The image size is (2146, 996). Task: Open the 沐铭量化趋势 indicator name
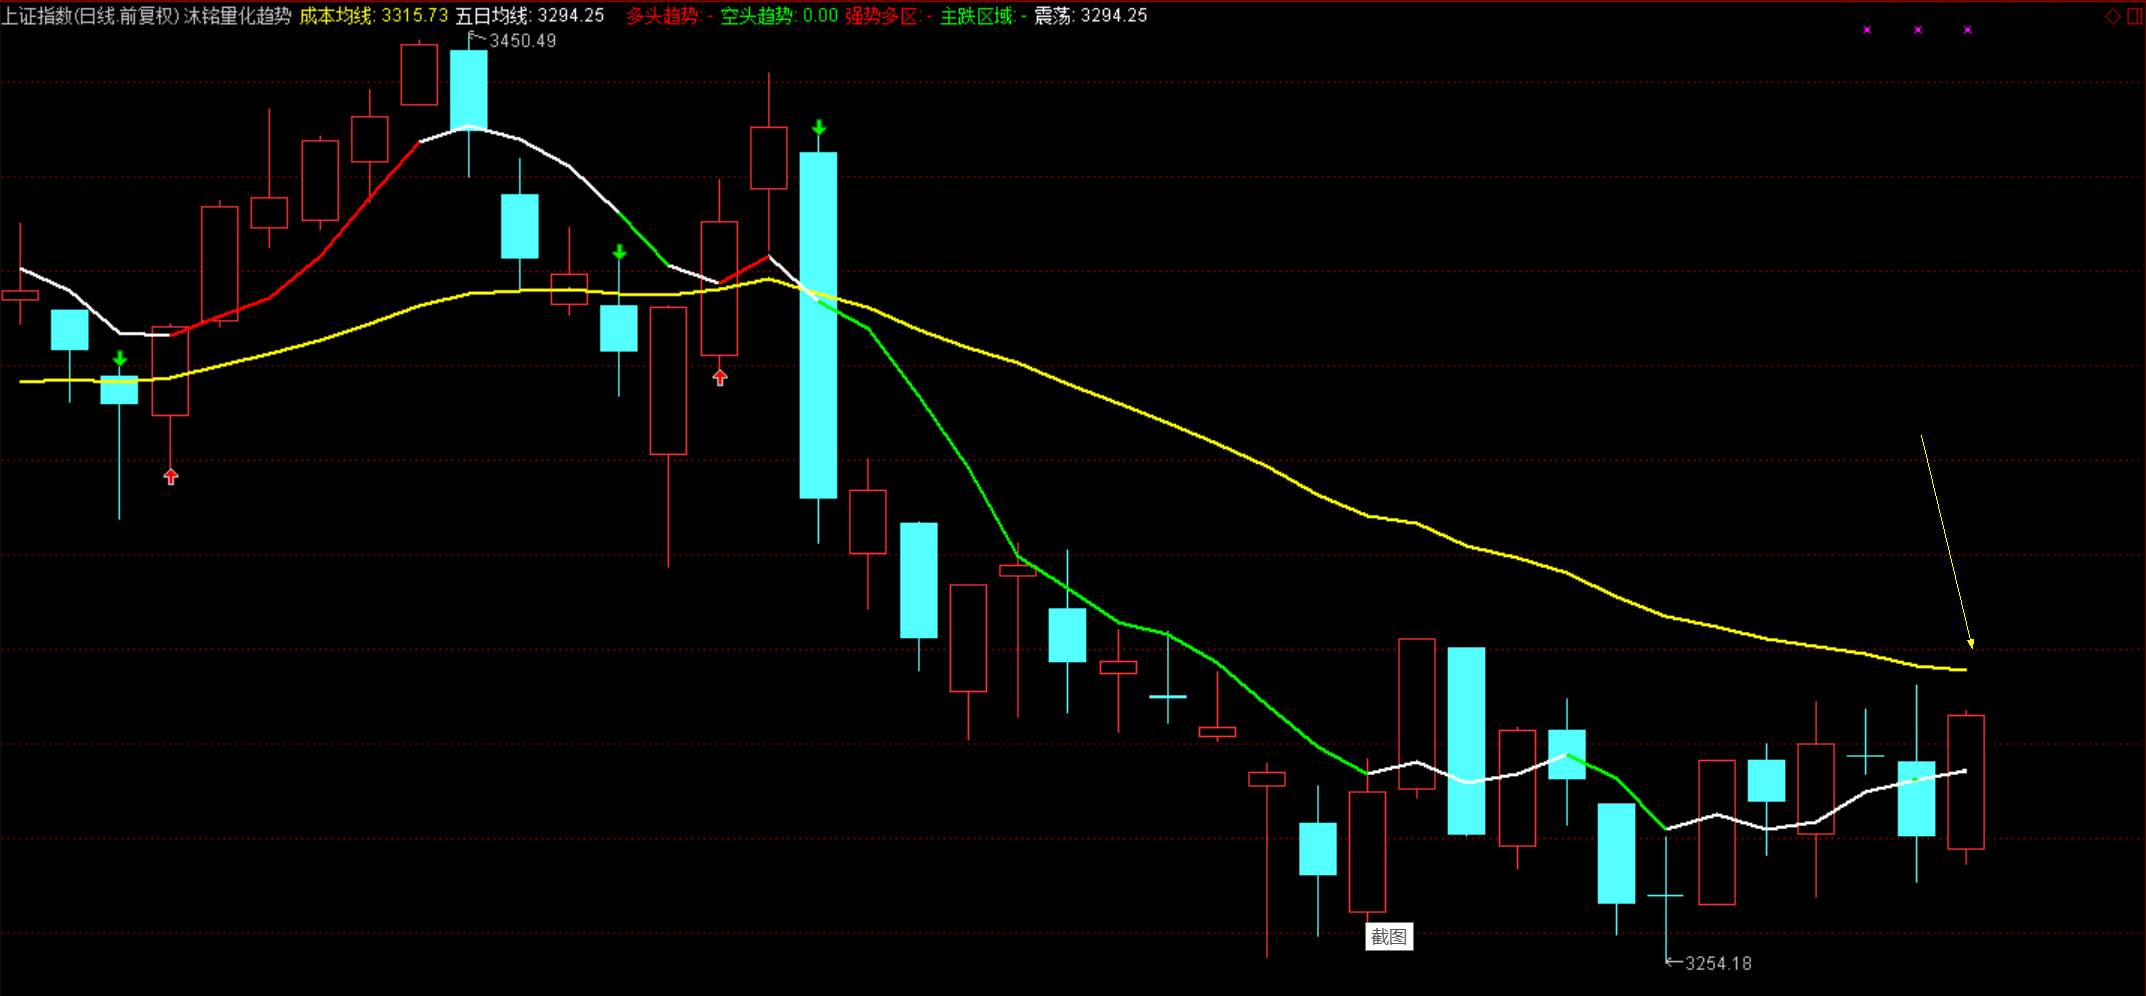coord(238,16)
